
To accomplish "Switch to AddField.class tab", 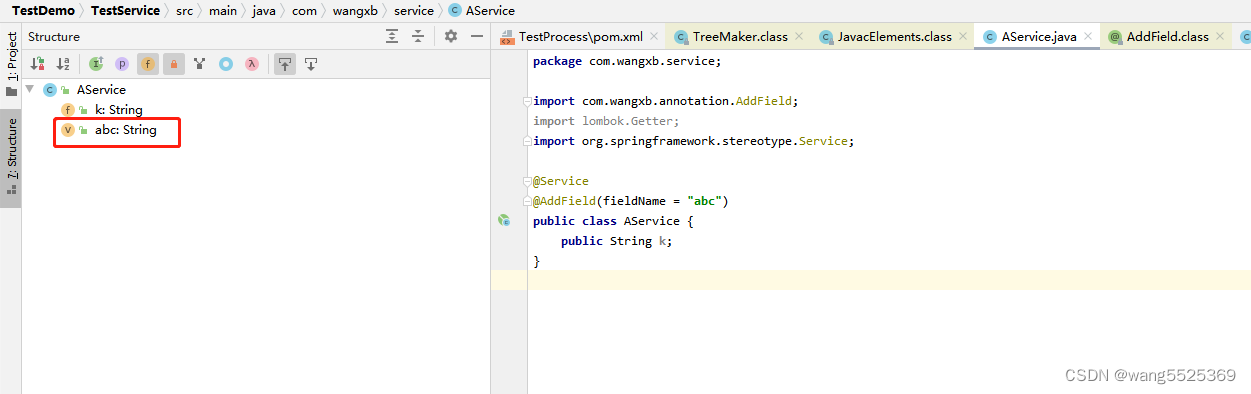I will (x=1167, y=37).
